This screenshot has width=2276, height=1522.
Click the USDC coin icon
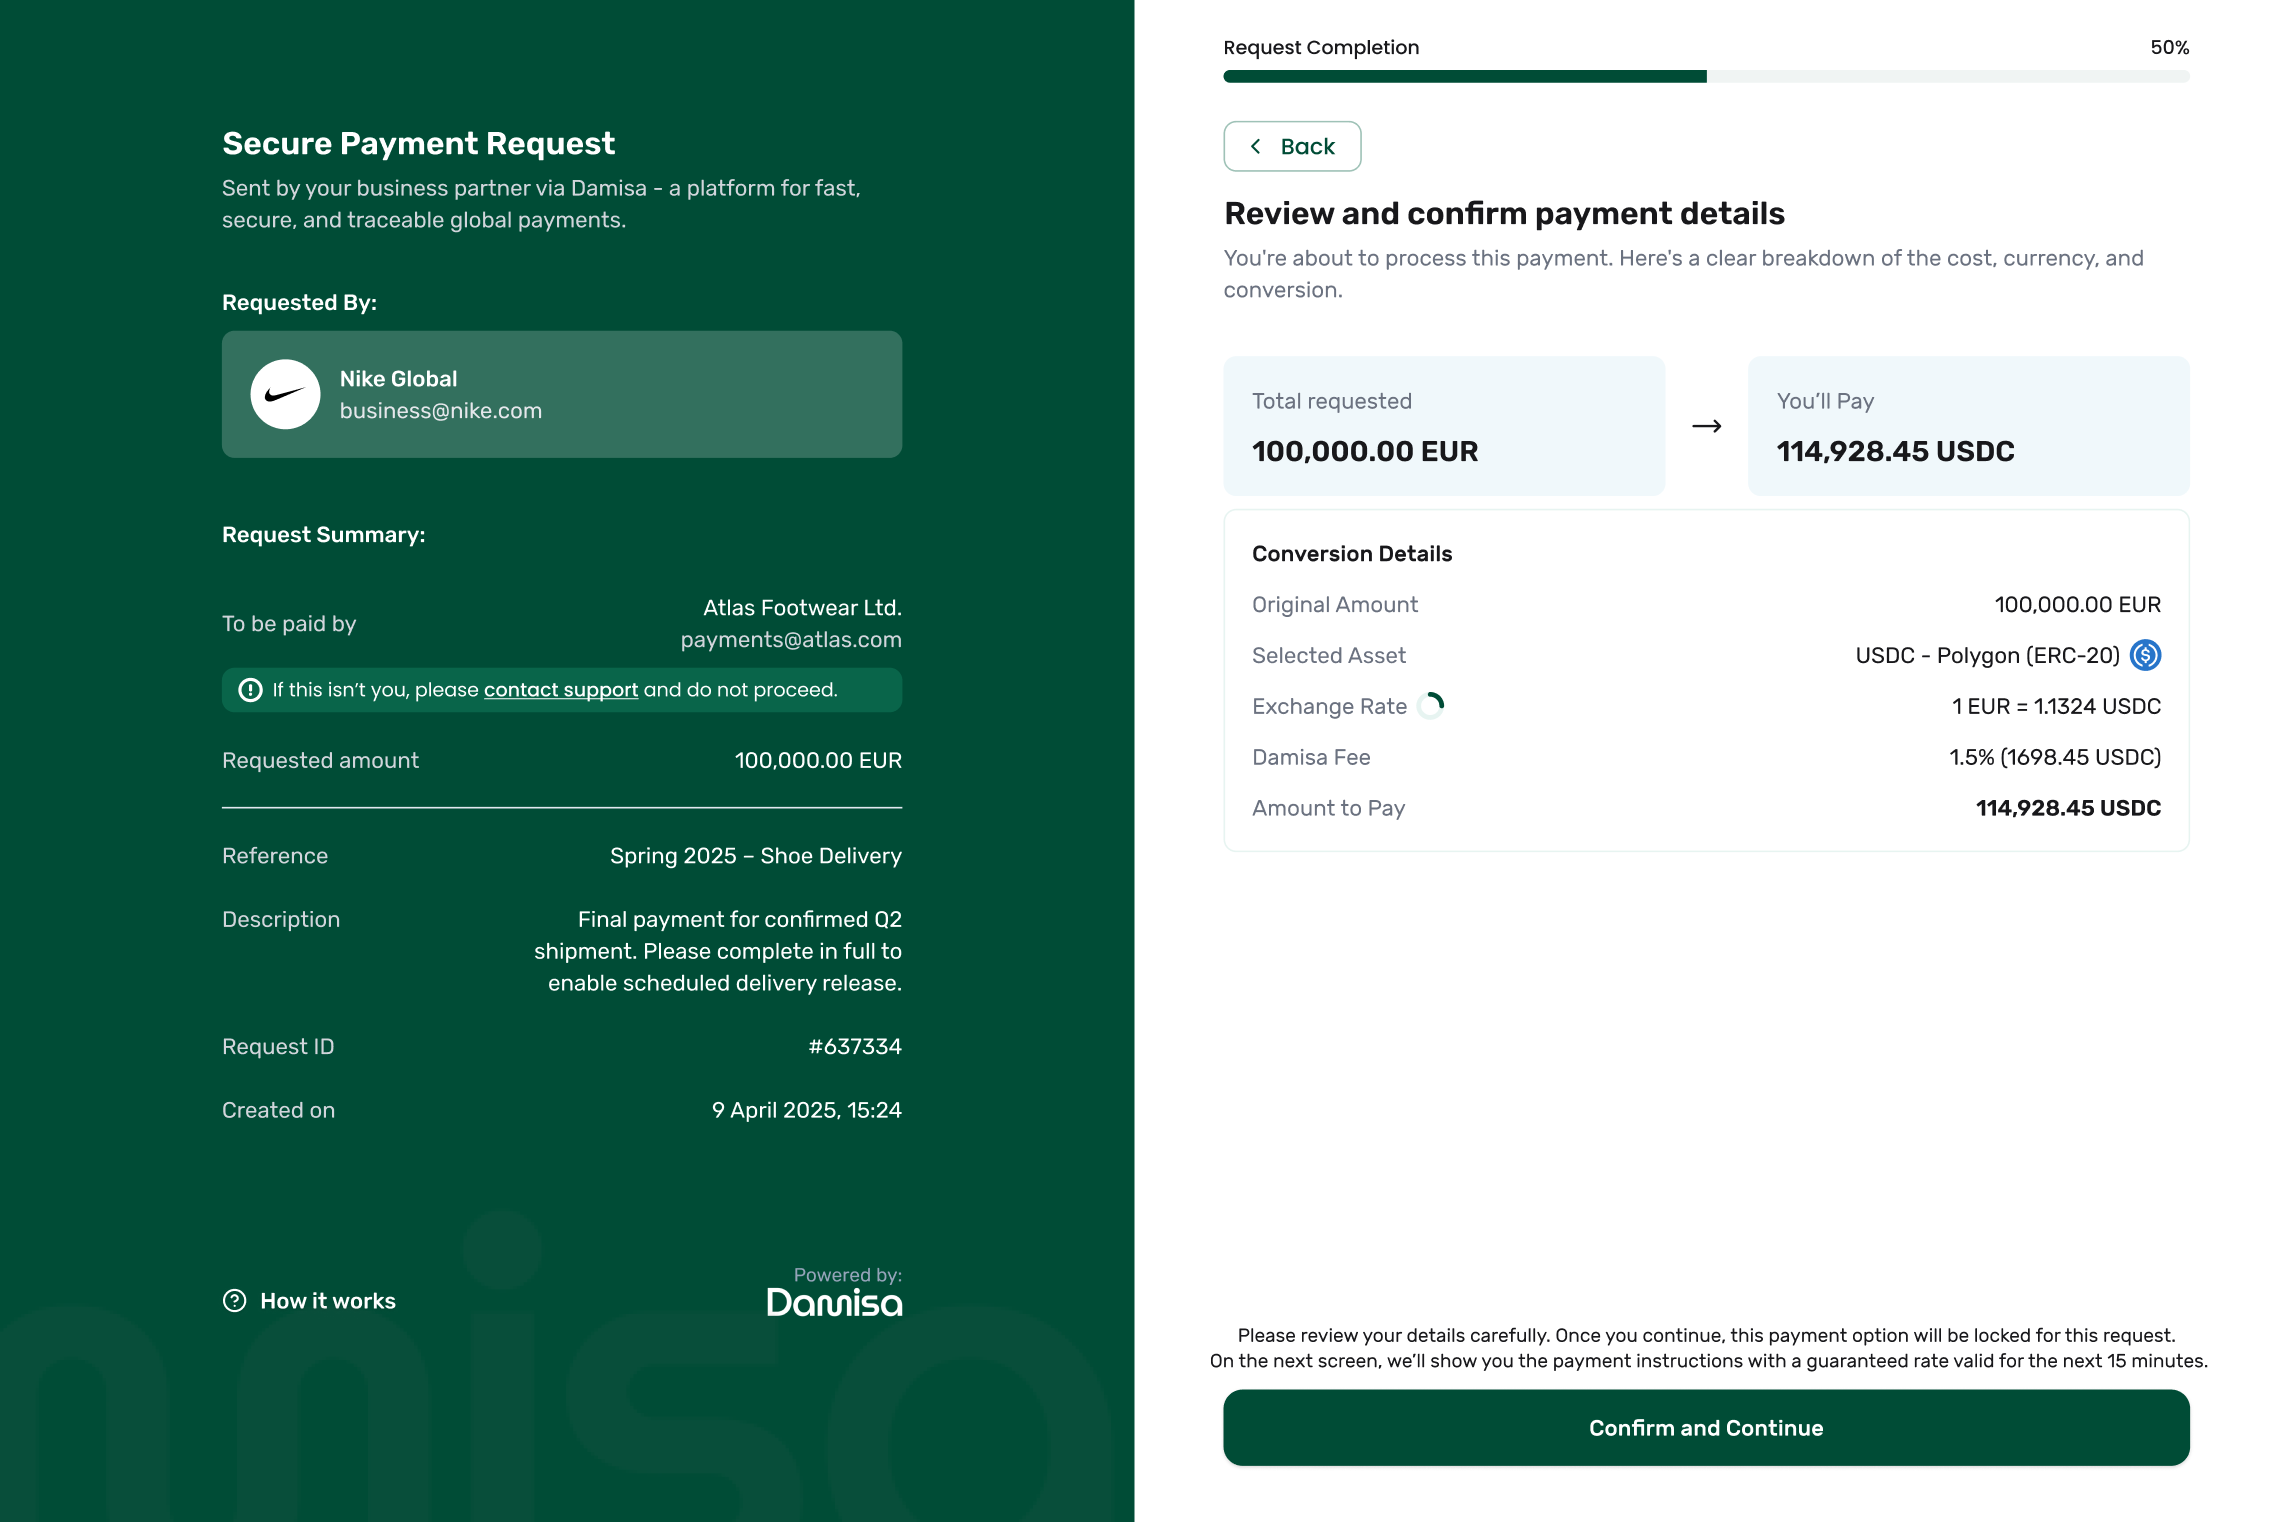[x=2145, y=655]
